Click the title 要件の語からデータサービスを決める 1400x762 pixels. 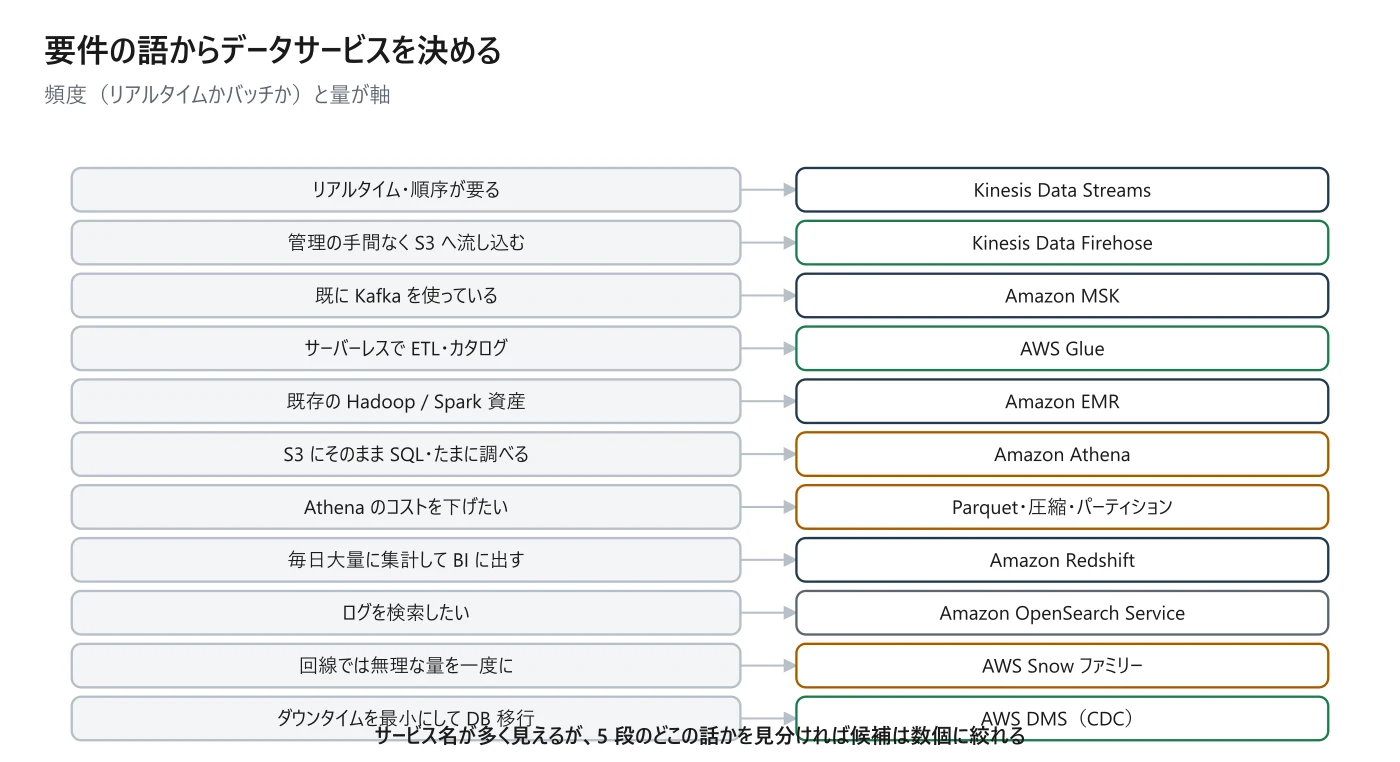pos(273,50)
